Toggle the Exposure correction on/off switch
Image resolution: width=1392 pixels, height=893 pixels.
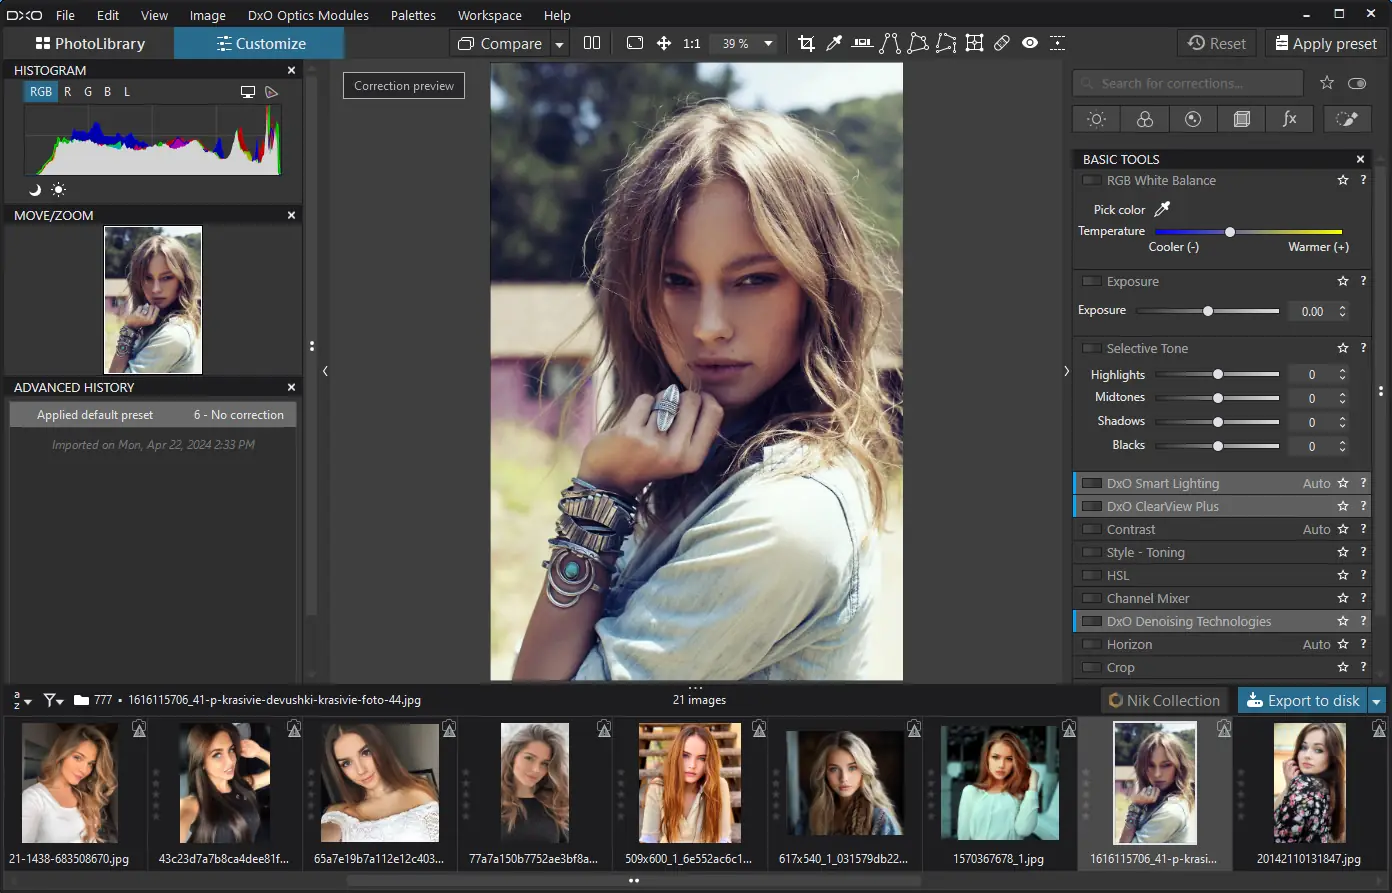(1091, 282)
